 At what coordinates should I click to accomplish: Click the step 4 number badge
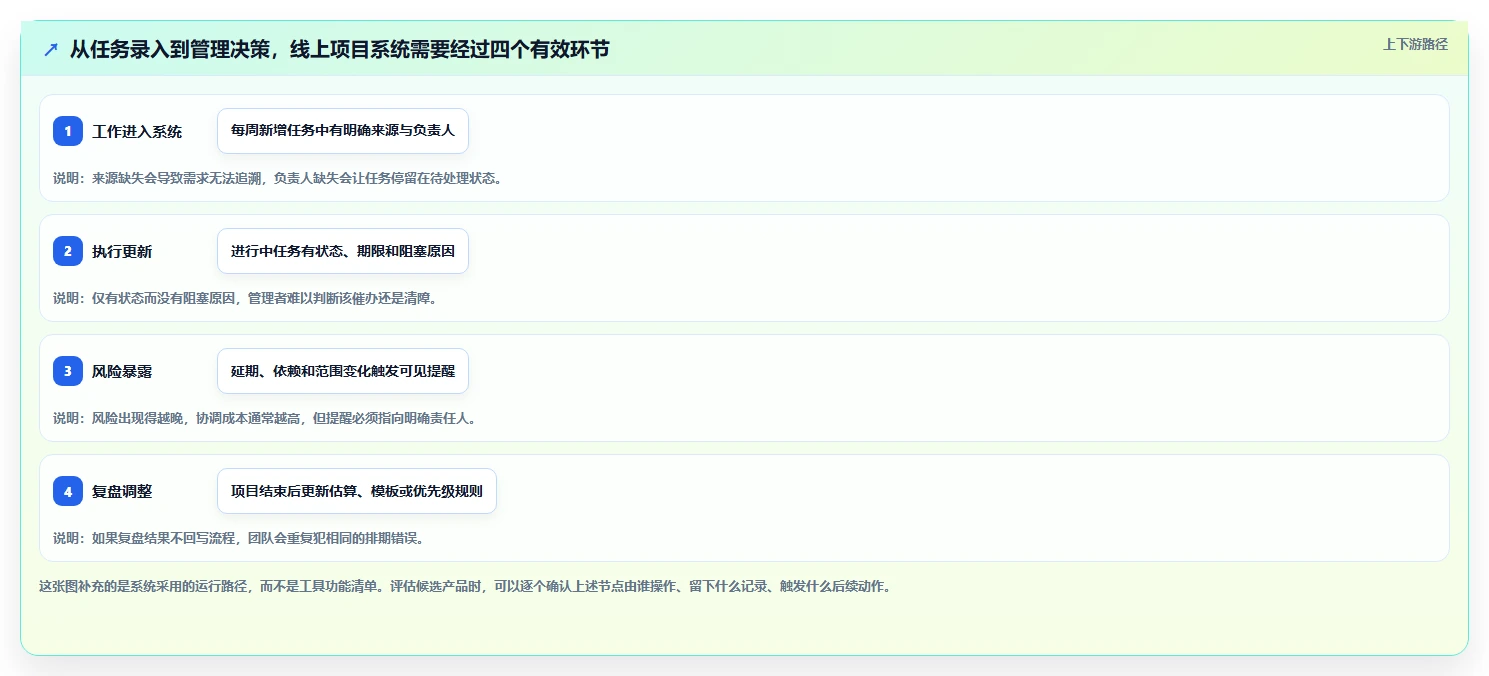68,491
